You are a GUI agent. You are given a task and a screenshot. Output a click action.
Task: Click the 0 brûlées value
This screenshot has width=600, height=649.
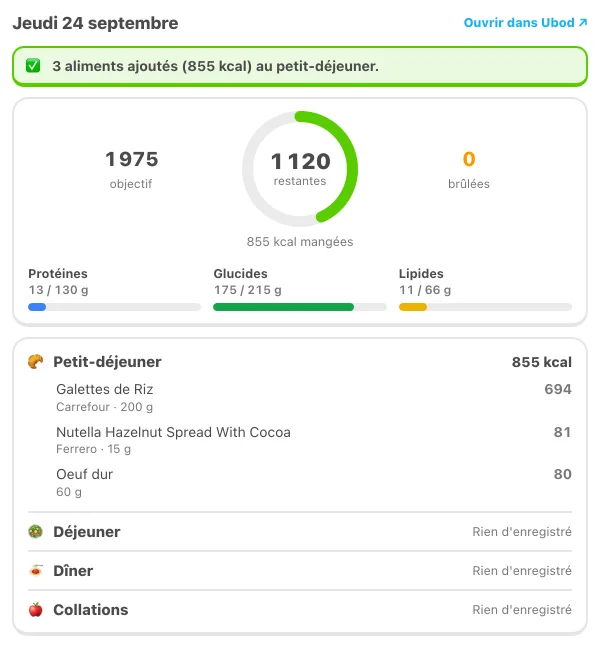click(469, 159)
